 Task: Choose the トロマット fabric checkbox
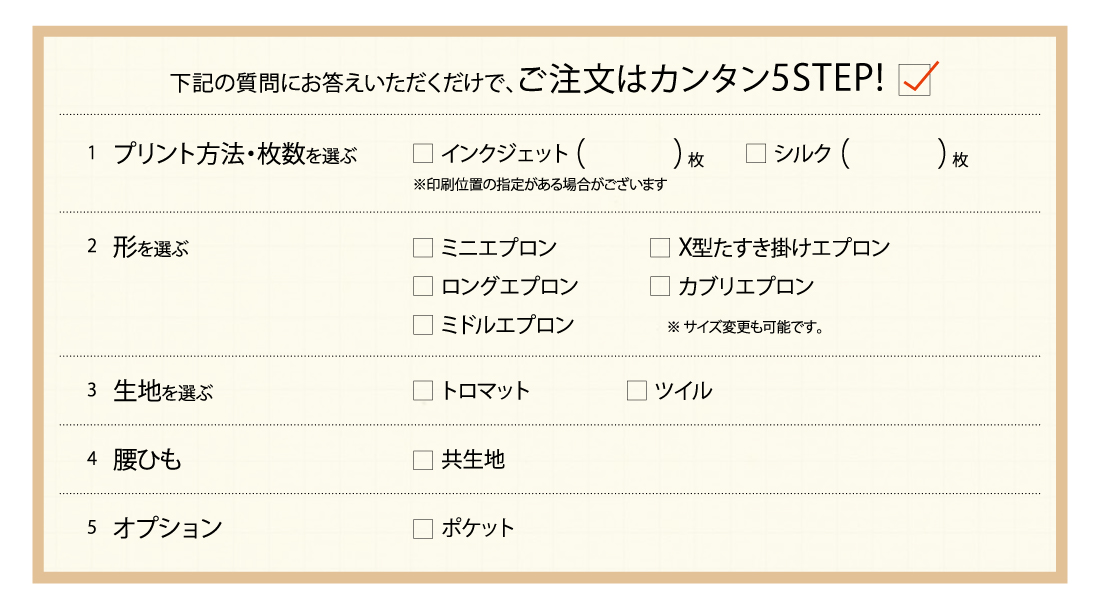click(422, 391)
